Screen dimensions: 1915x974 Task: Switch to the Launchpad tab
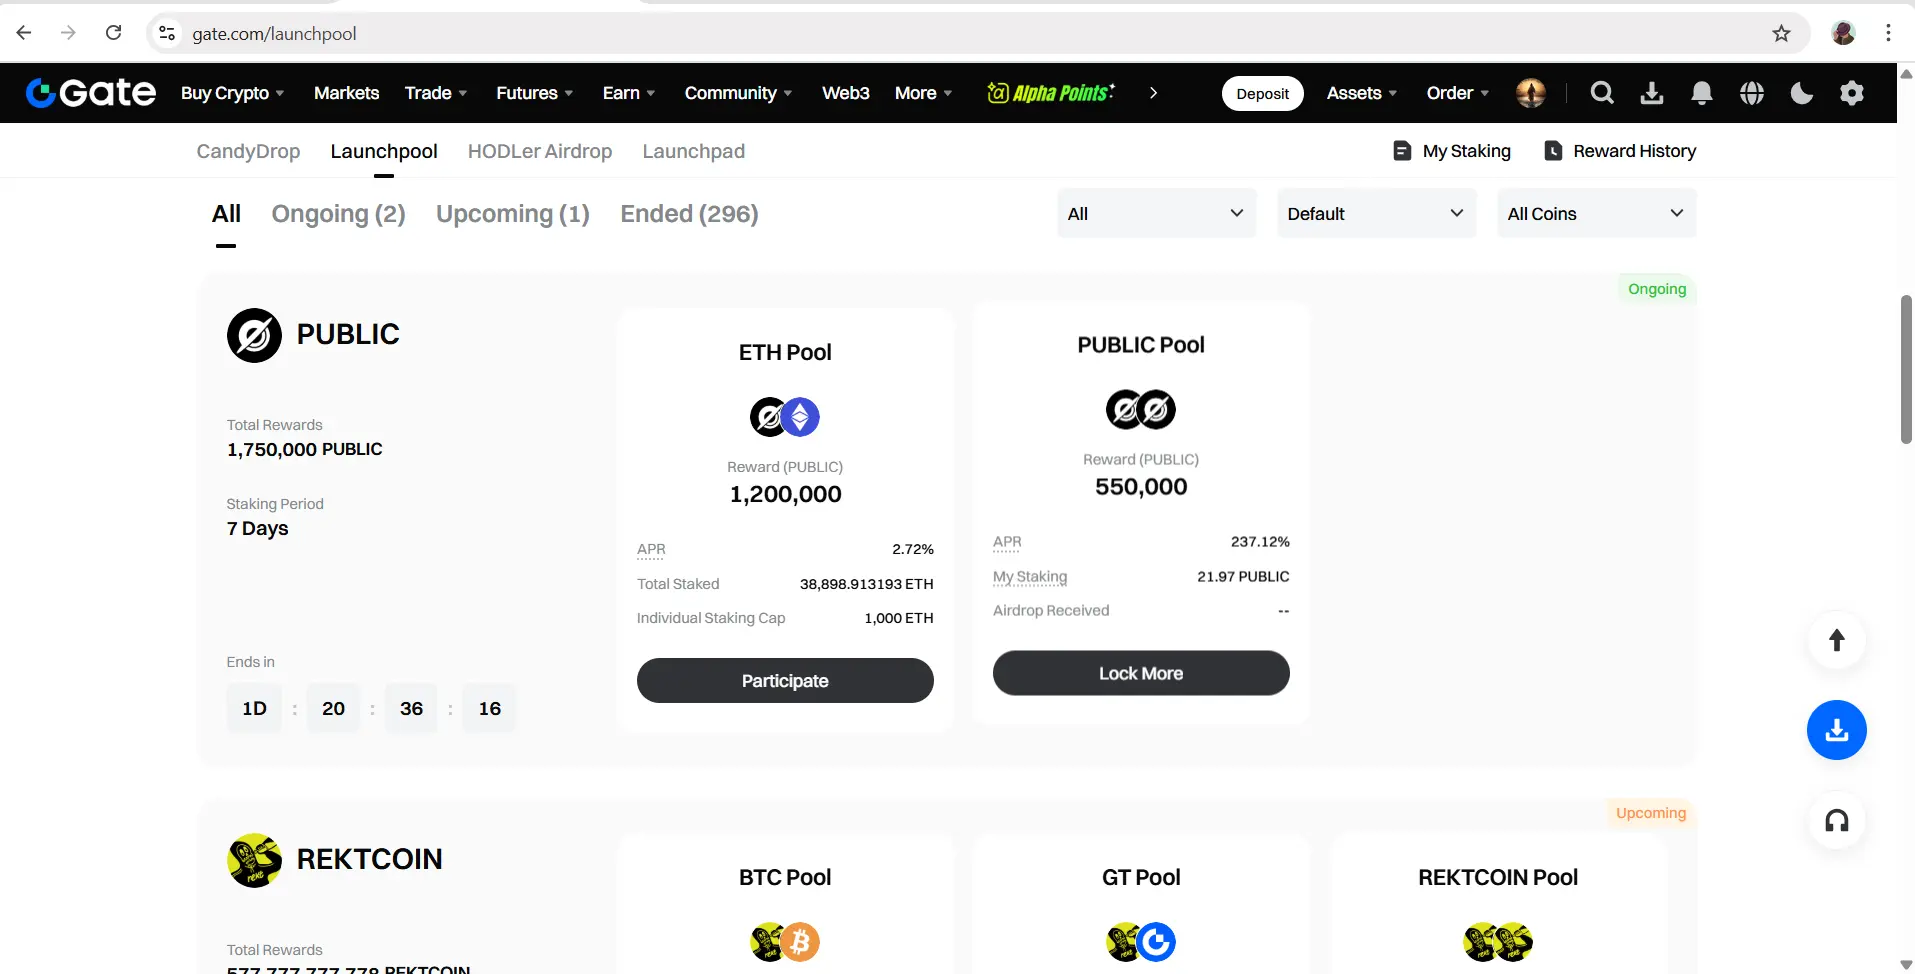694,151
